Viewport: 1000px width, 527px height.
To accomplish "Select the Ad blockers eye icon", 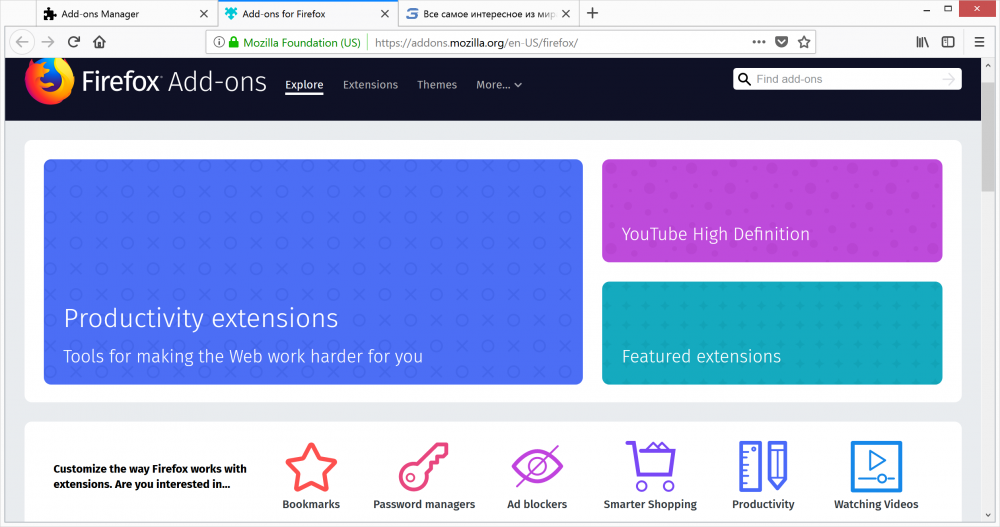I will (537, 466).
